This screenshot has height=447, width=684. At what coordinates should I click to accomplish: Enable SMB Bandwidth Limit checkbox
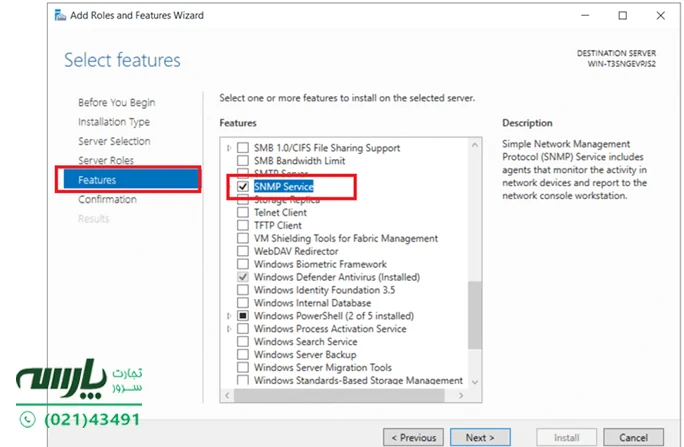tap(243, 160)
